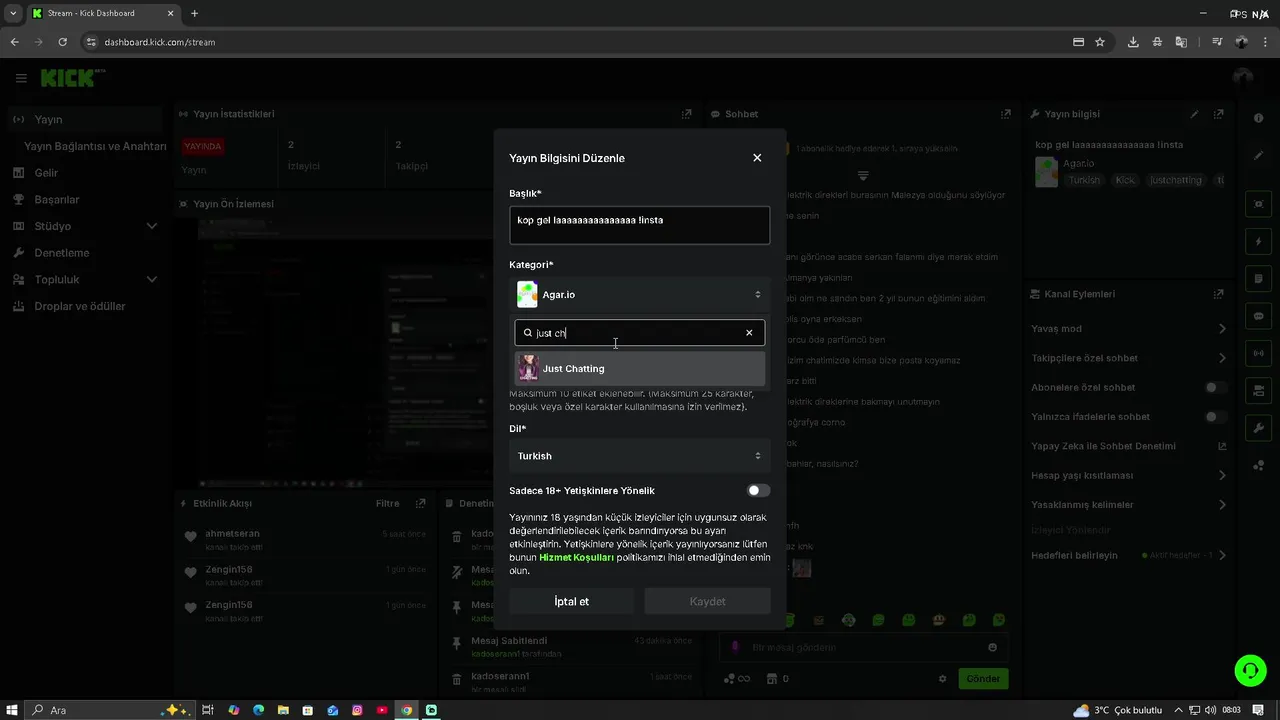This screenshot has height=720, width=1280.
Task: Open Instagram from taskbar
Action: [357, 710]
